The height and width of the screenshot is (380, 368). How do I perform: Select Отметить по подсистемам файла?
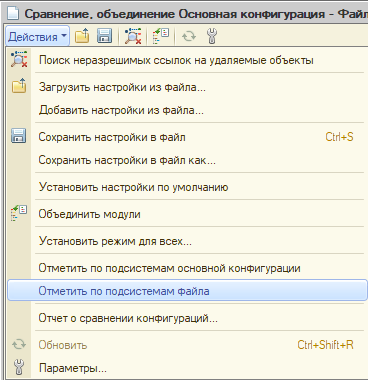[x=187, y=291]
